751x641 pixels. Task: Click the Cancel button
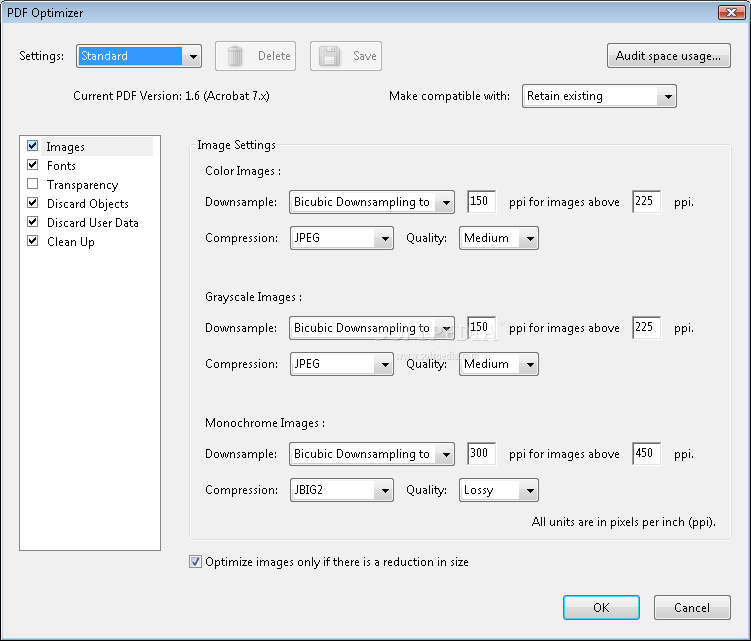click(692, 607)
